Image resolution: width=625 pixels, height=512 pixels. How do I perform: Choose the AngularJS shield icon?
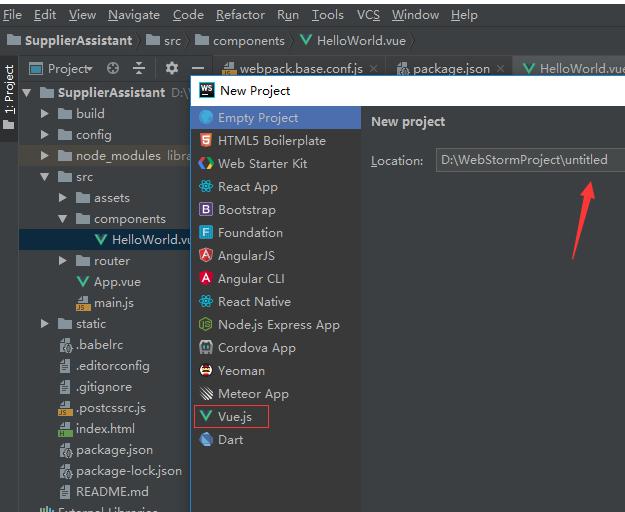[x=206, y=255]
